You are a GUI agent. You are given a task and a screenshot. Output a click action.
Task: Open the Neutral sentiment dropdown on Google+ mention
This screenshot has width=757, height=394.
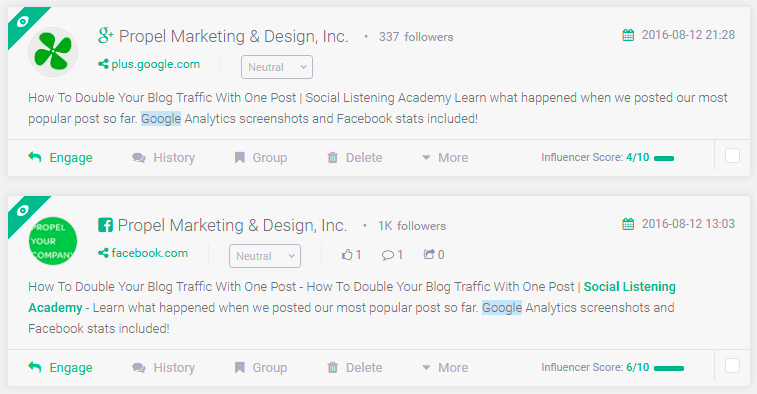277,67
